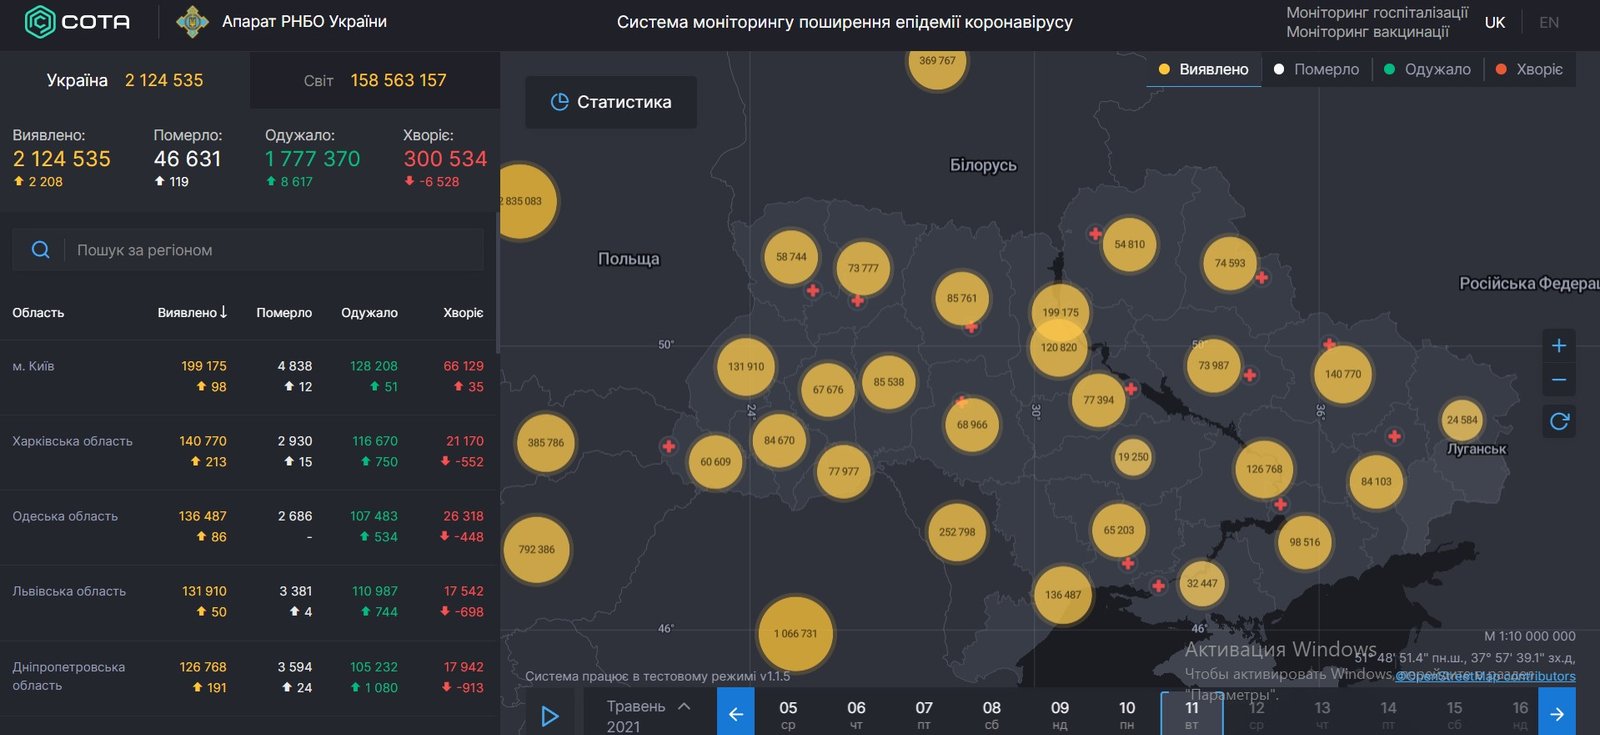Reset the map view with refresh icon
The height and width of the screenshot is (735, 1600).
(x=1558, y=422)
